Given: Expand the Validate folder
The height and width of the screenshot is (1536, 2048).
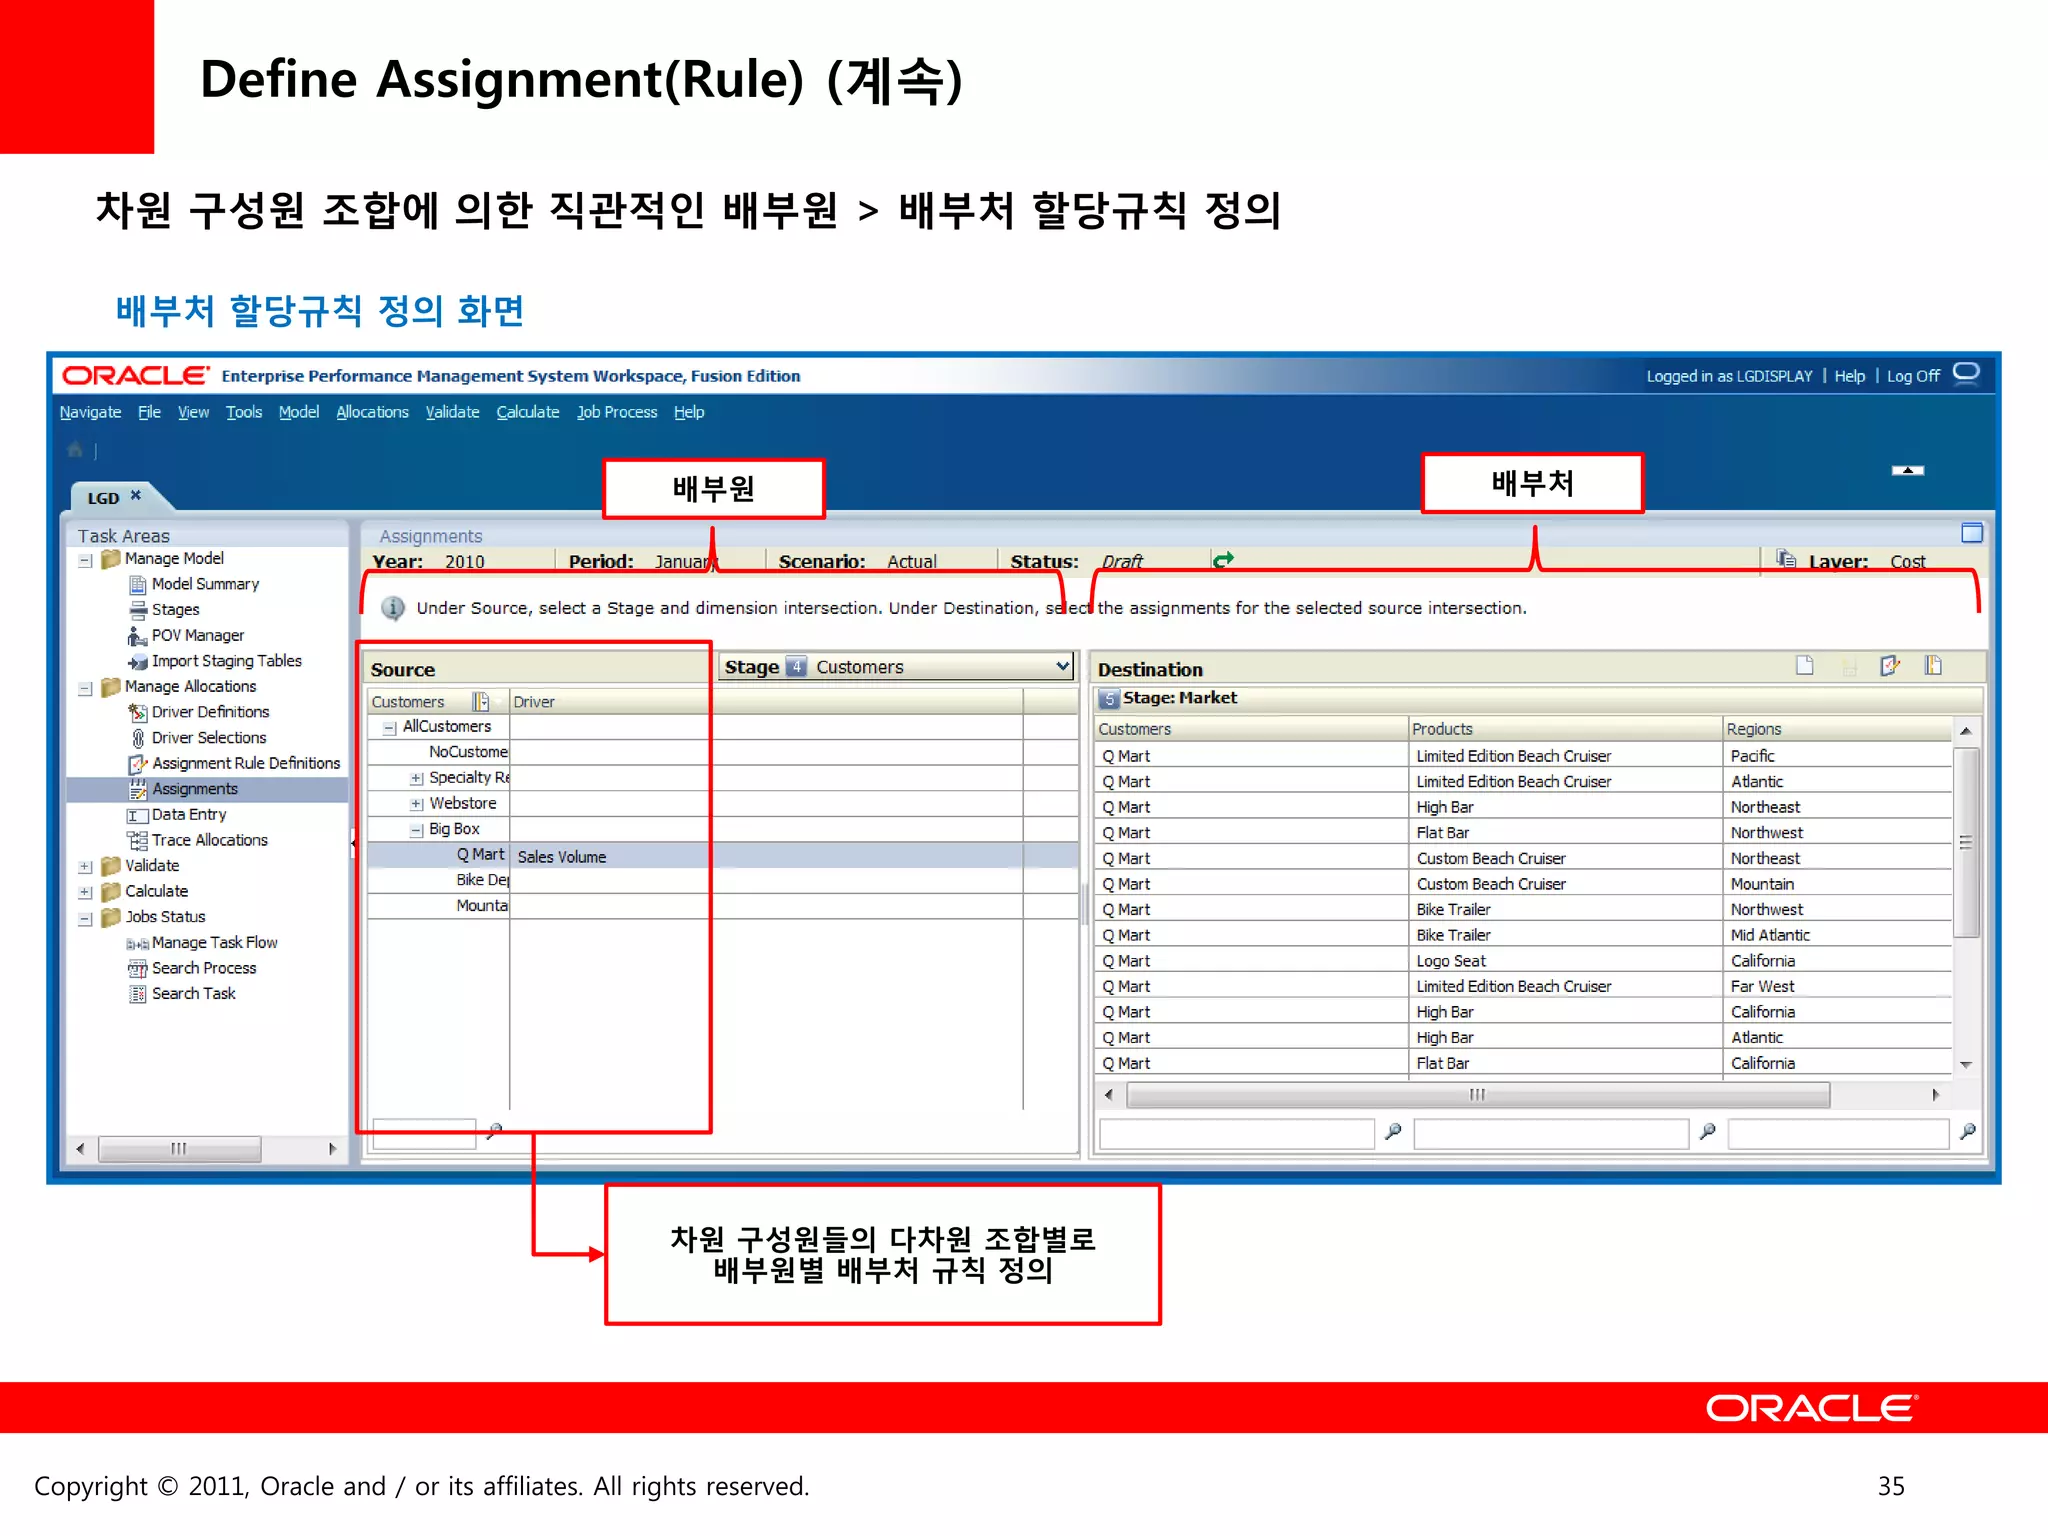Looking at the screenshot, I should click(86, 867).
